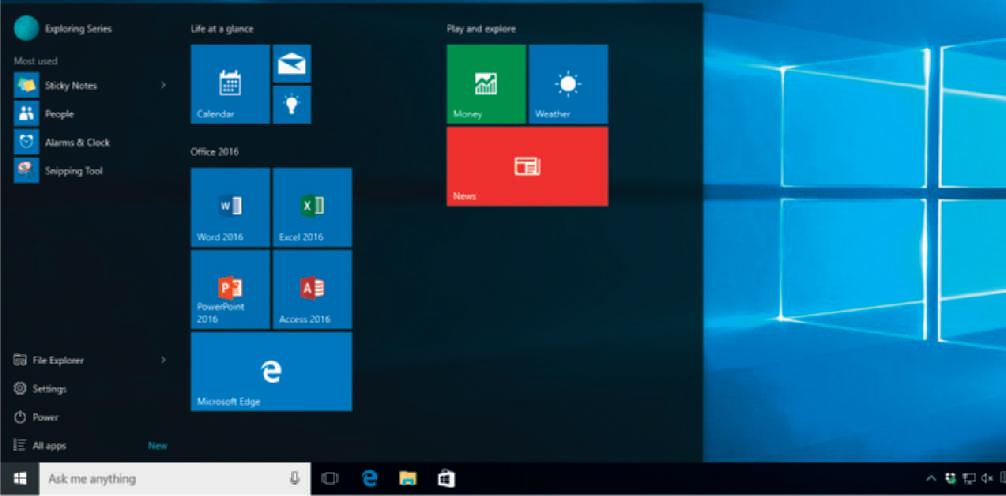
Task: Click the muted volume tray icon
Action: click(987, 479)
